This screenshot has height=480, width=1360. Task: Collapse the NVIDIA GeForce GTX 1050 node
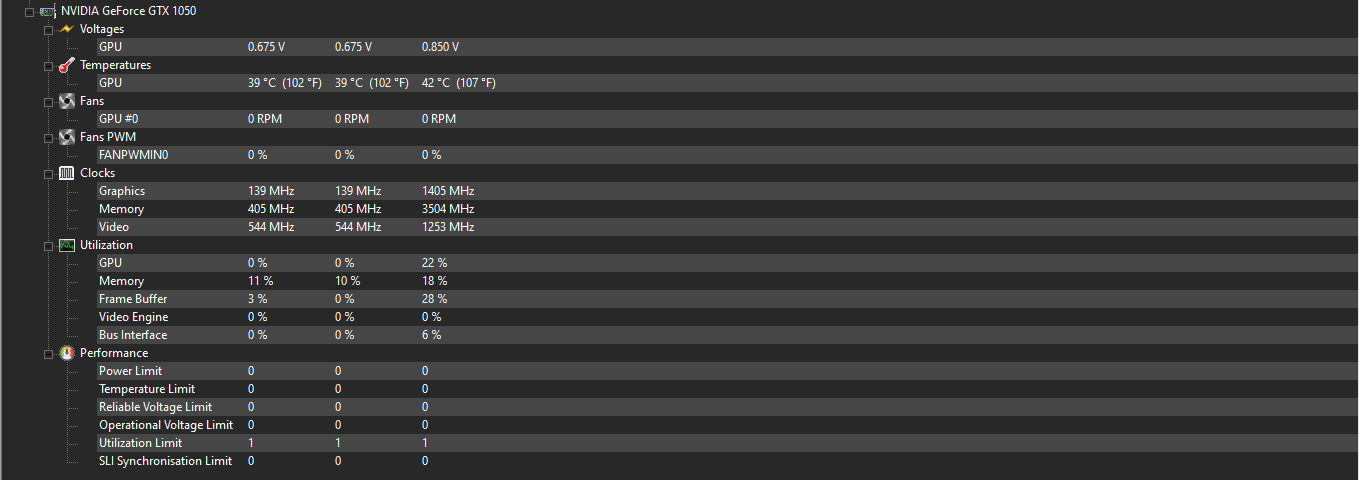pyautogui.click(x=29, y=12)
